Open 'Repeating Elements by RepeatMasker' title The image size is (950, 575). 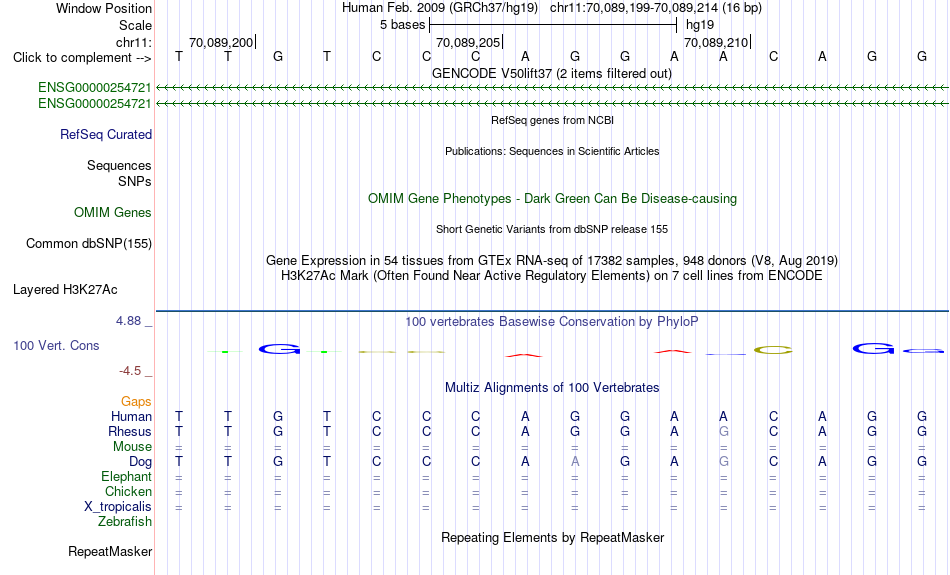click(553, 537)
